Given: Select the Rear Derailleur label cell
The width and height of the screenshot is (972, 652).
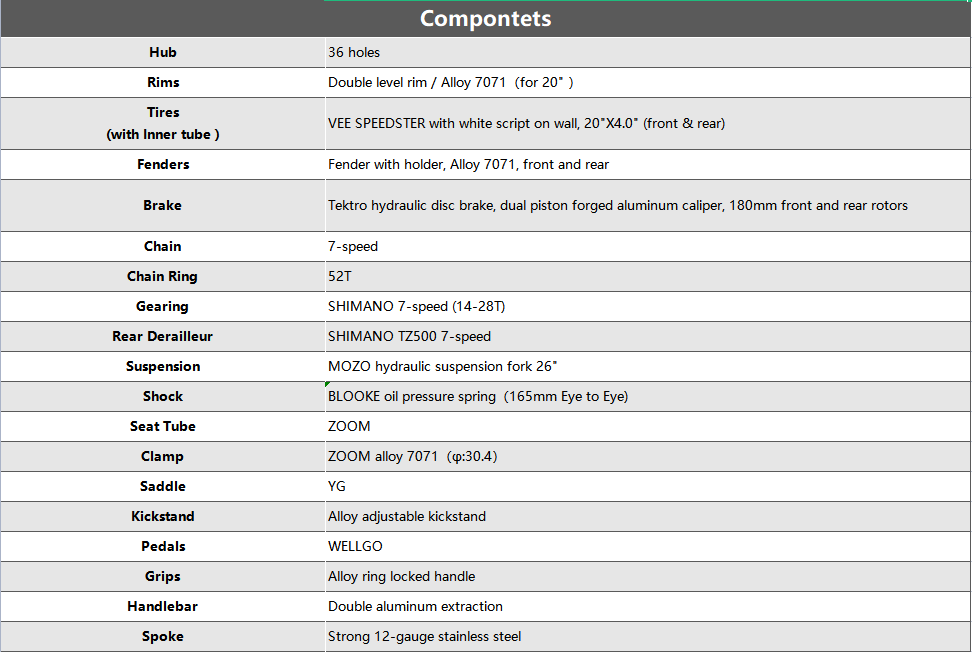Looking at the screenshot, I should pyautogui.click(x=162, y=336).
